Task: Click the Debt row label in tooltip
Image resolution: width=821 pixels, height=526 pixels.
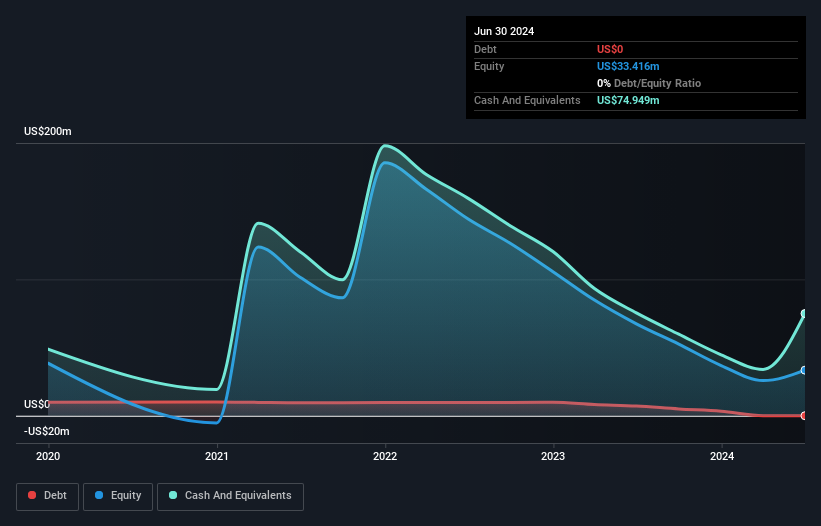Action: pos(485,49)
